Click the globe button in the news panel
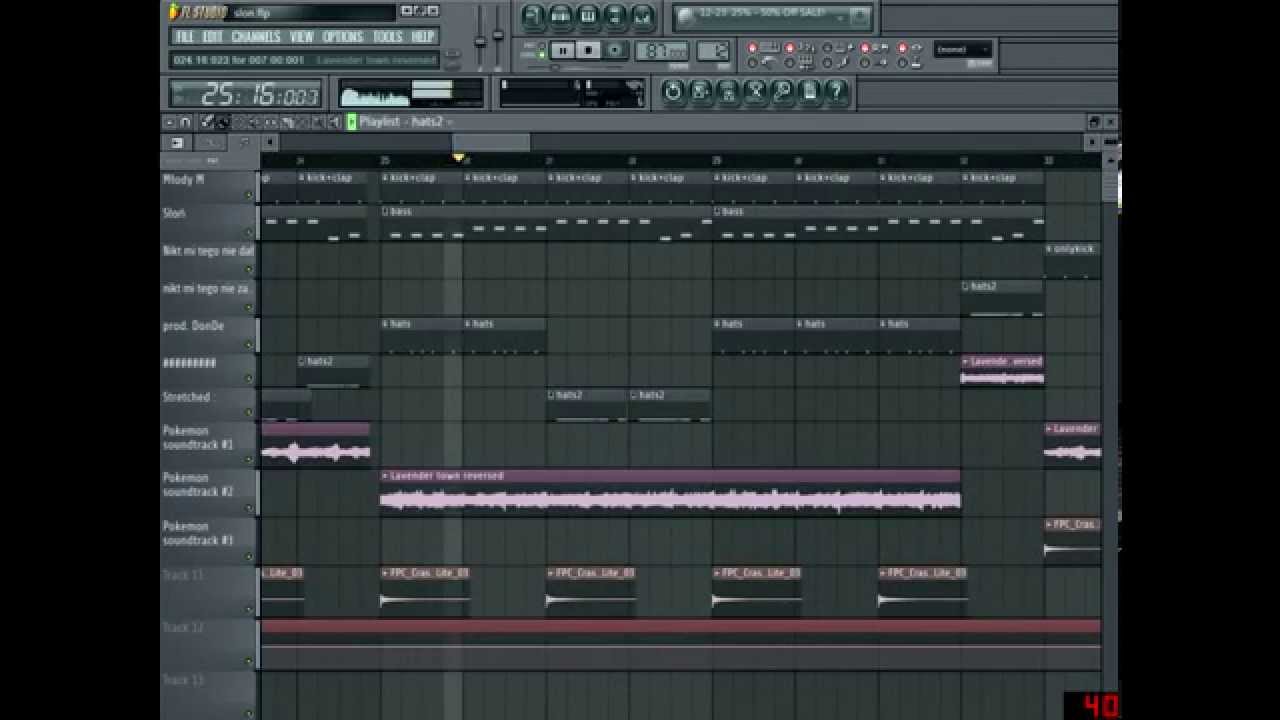This screenshot has height=720, width=1280. coord(685,16)
